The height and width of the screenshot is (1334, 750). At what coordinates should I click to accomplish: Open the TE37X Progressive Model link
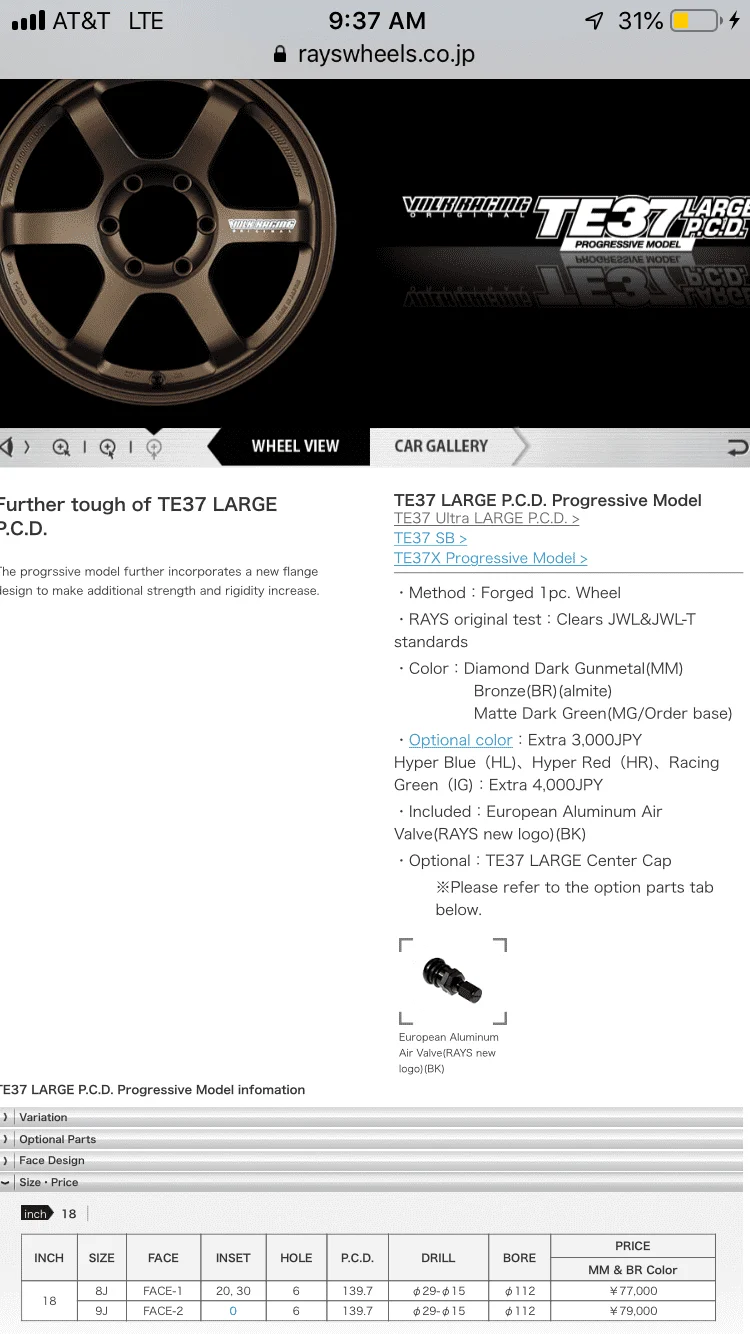click(491, 558)
